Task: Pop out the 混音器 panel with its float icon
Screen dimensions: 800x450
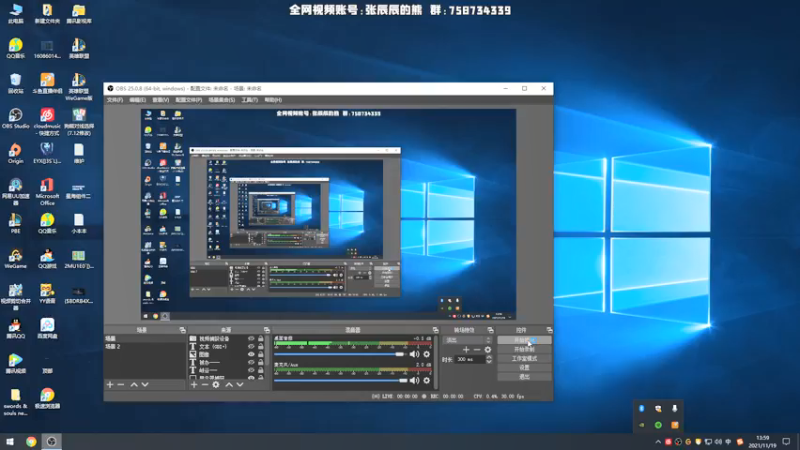Action: coord(435,330)
